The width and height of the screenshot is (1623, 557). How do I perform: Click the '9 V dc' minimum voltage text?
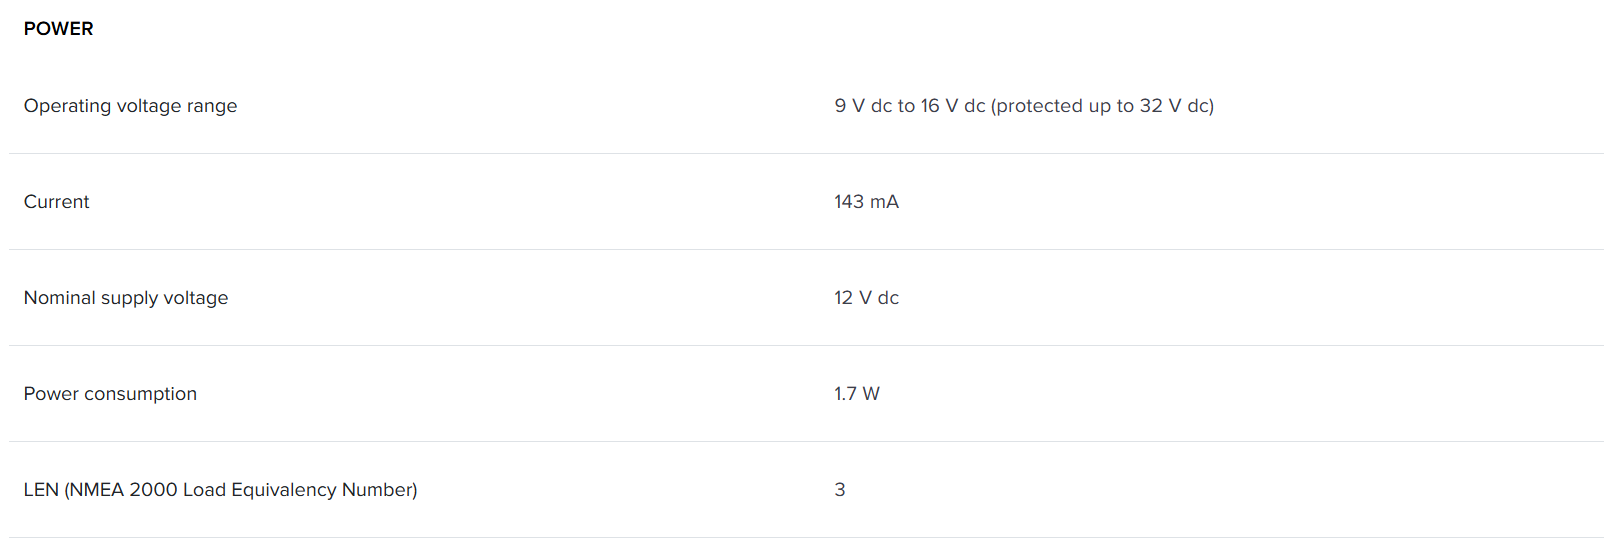click(x=862, y=106)
